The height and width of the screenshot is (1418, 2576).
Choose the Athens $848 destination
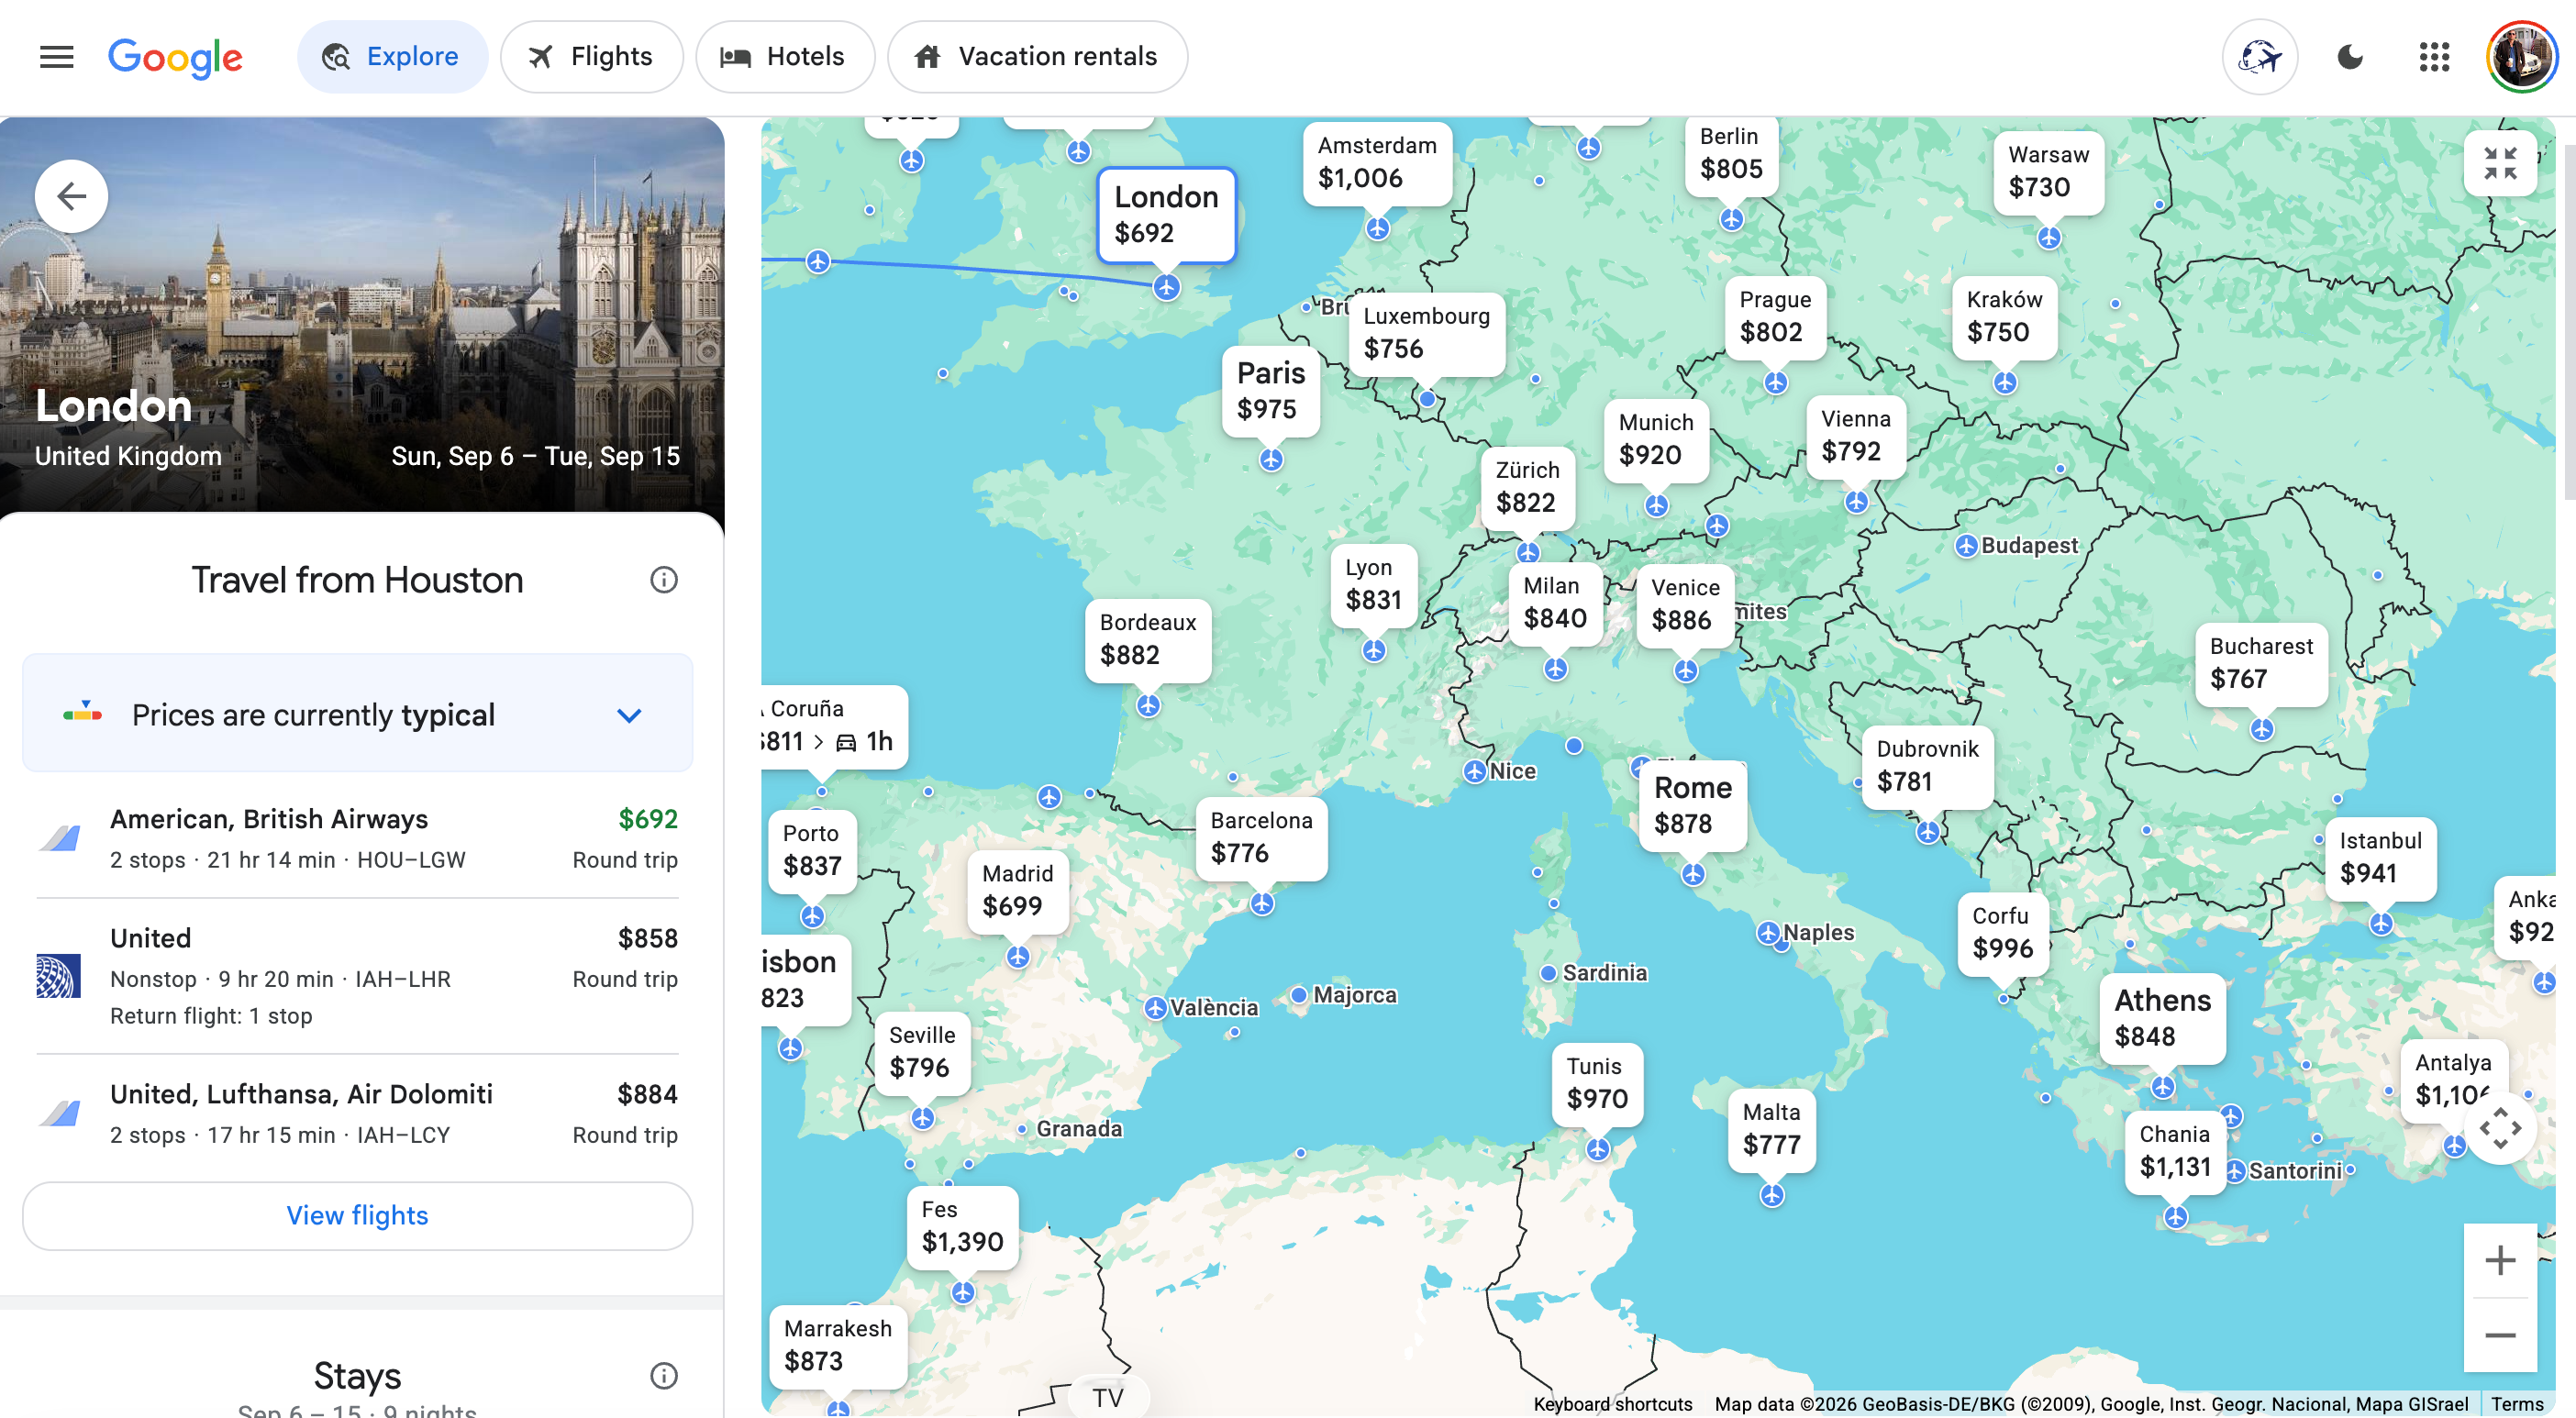[x=2162, y=1019]
